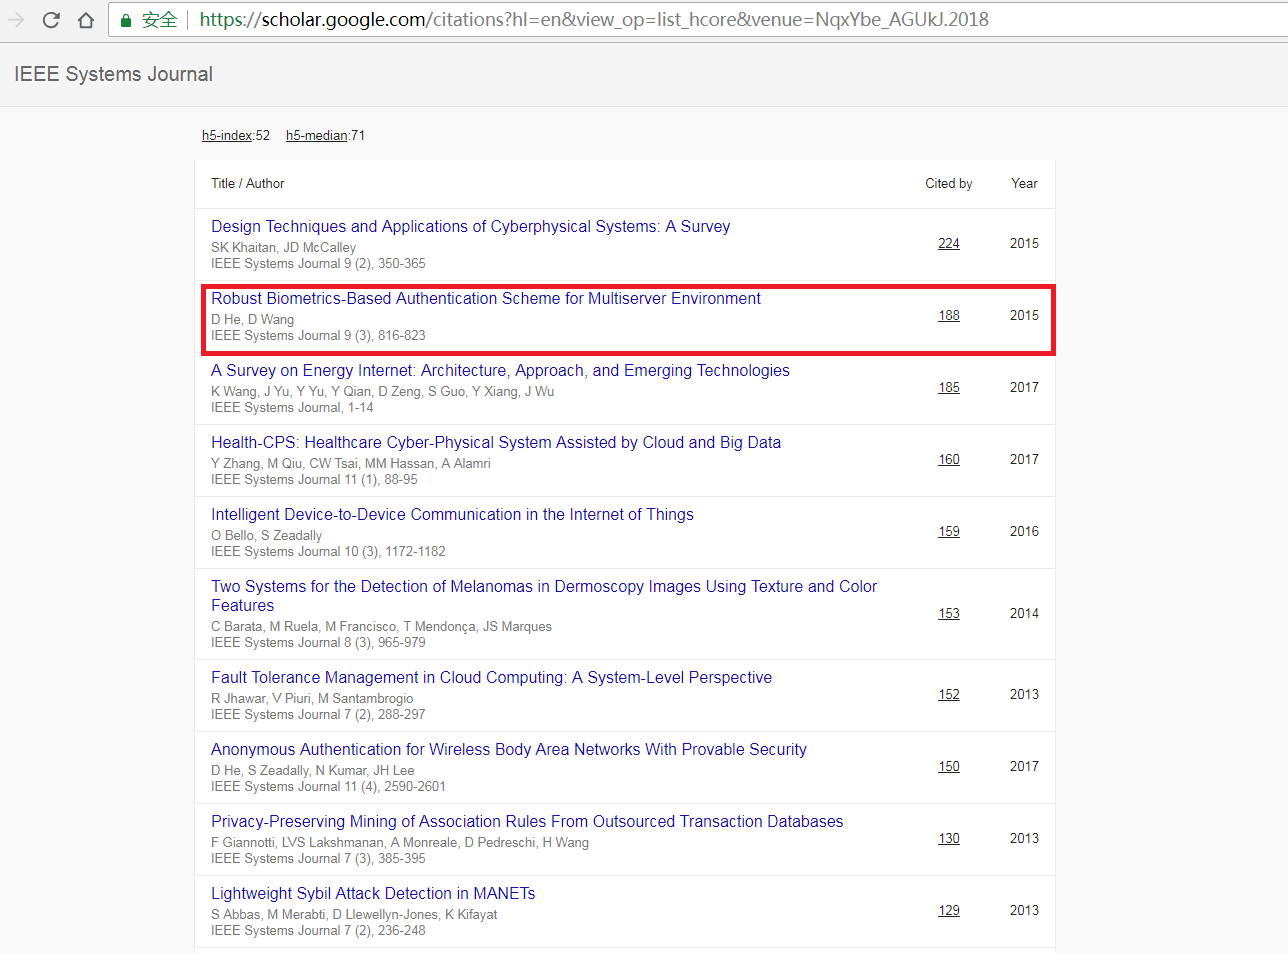Click authors 'D He, S Zeadally, N Kumar, JH Lee'
This screenshot has width=1288, height=953.
pyautogui.click(x=312, y=771)
